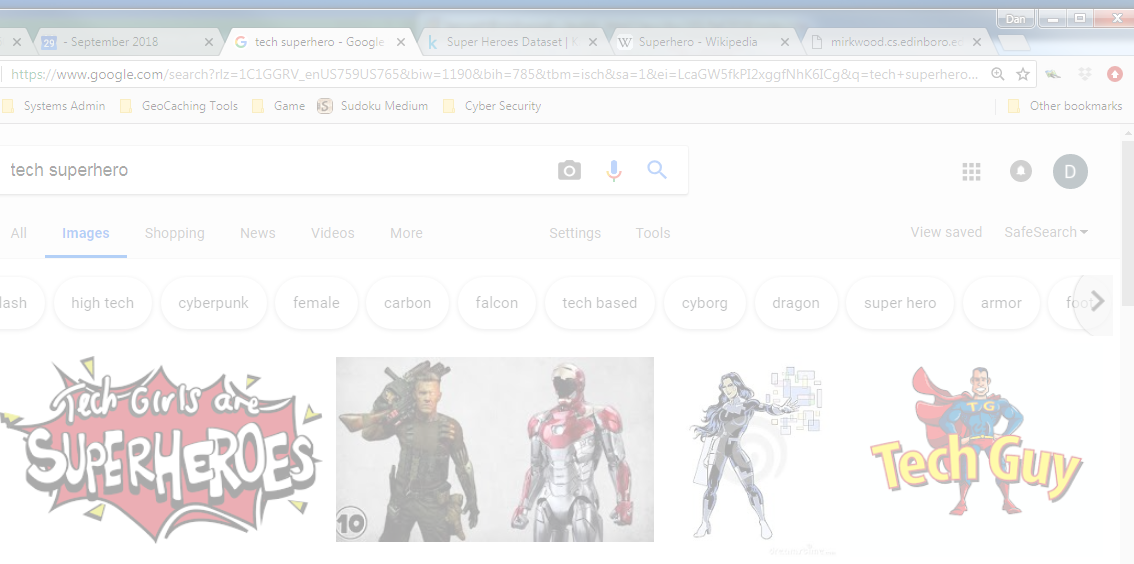This screenshot has height=564, width=1134.
Task: Select the Shopping search tab
Action: click(x=174, y=233)
